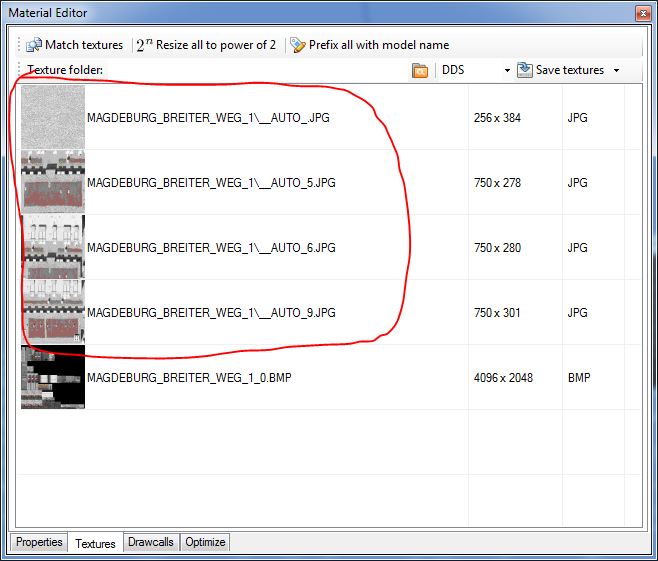
Task: Click the Match textures icon
Action: click(34, 45)
